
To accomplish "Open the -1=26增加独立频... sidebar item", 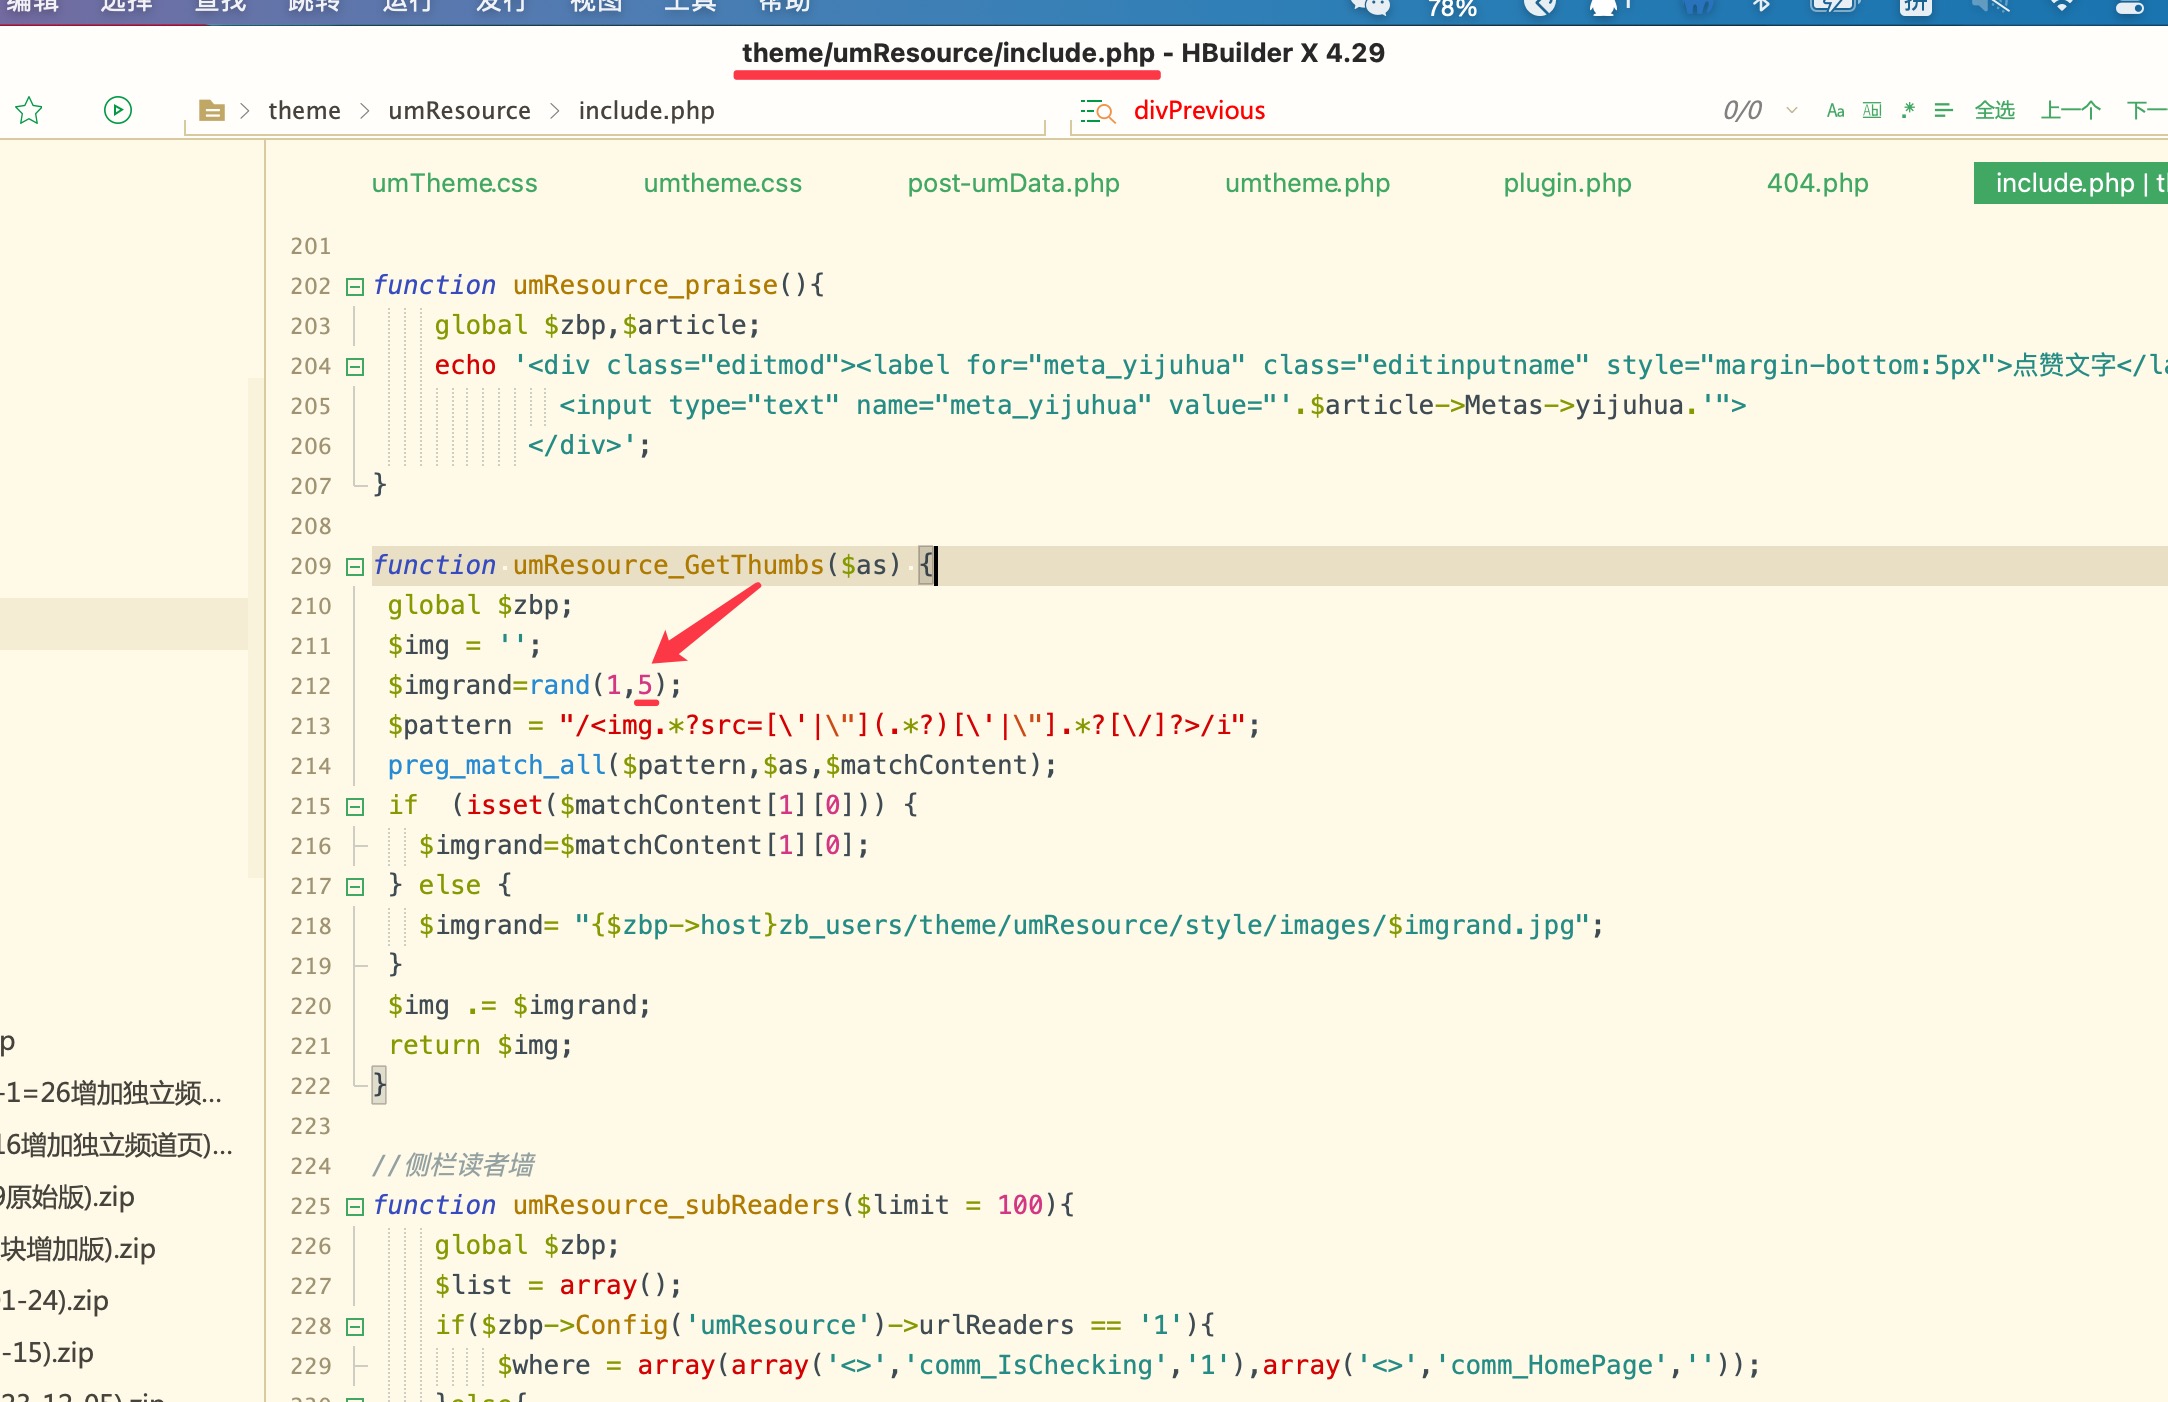I will [x=111, y=1093].
